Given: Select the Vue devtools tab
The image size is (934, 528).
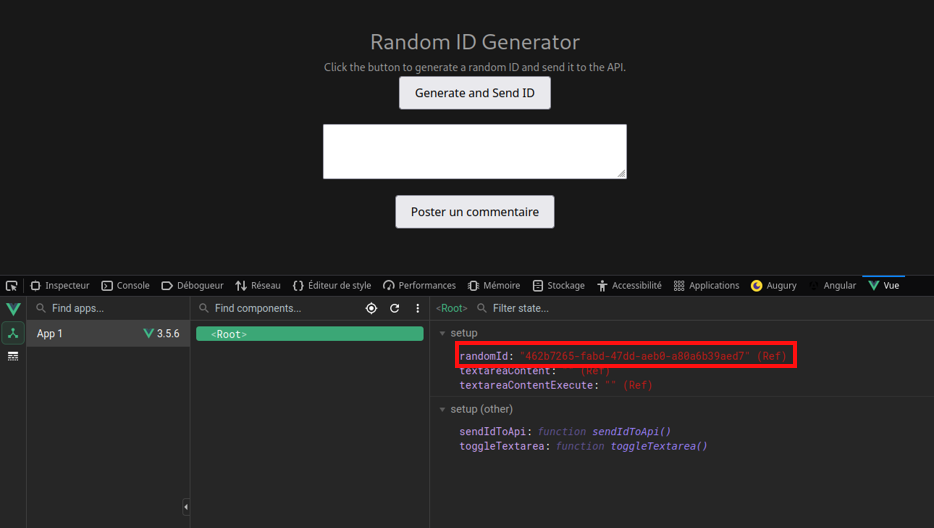Looking at the screenshot, I should point(884,285).
